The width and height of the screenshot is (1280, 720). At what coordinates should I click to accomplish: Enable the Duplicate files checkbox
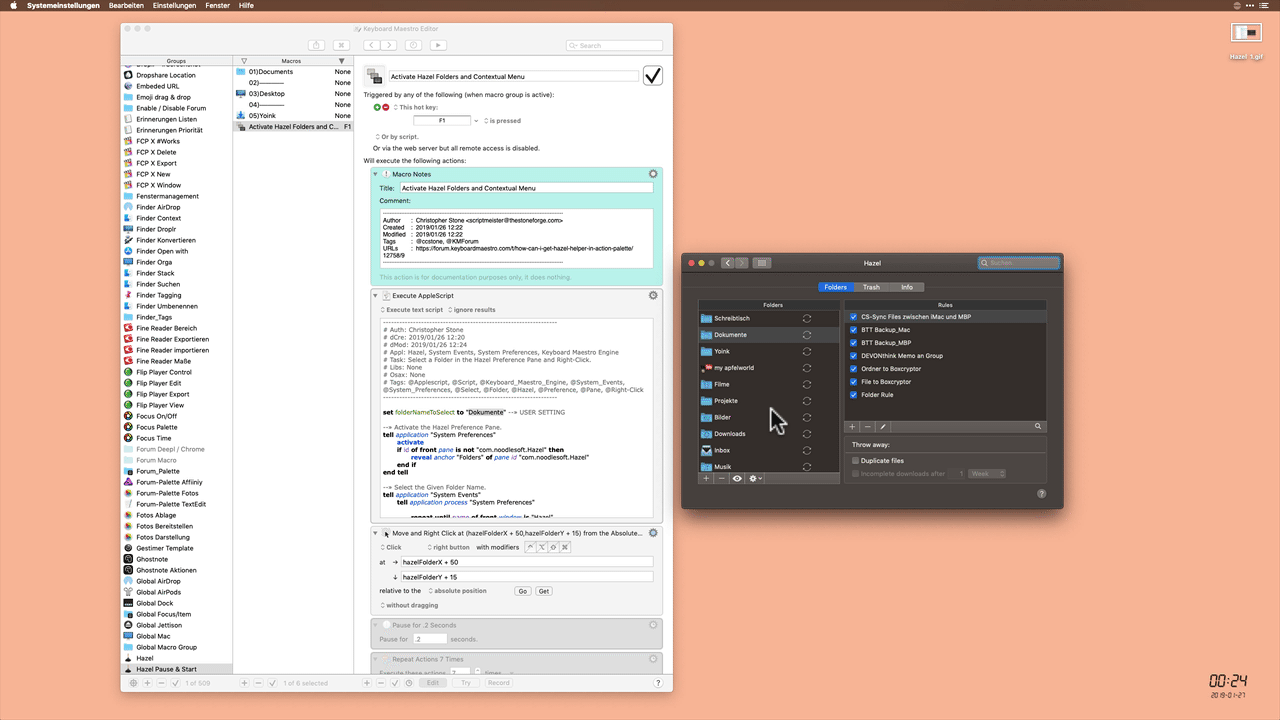coord(855,461)
